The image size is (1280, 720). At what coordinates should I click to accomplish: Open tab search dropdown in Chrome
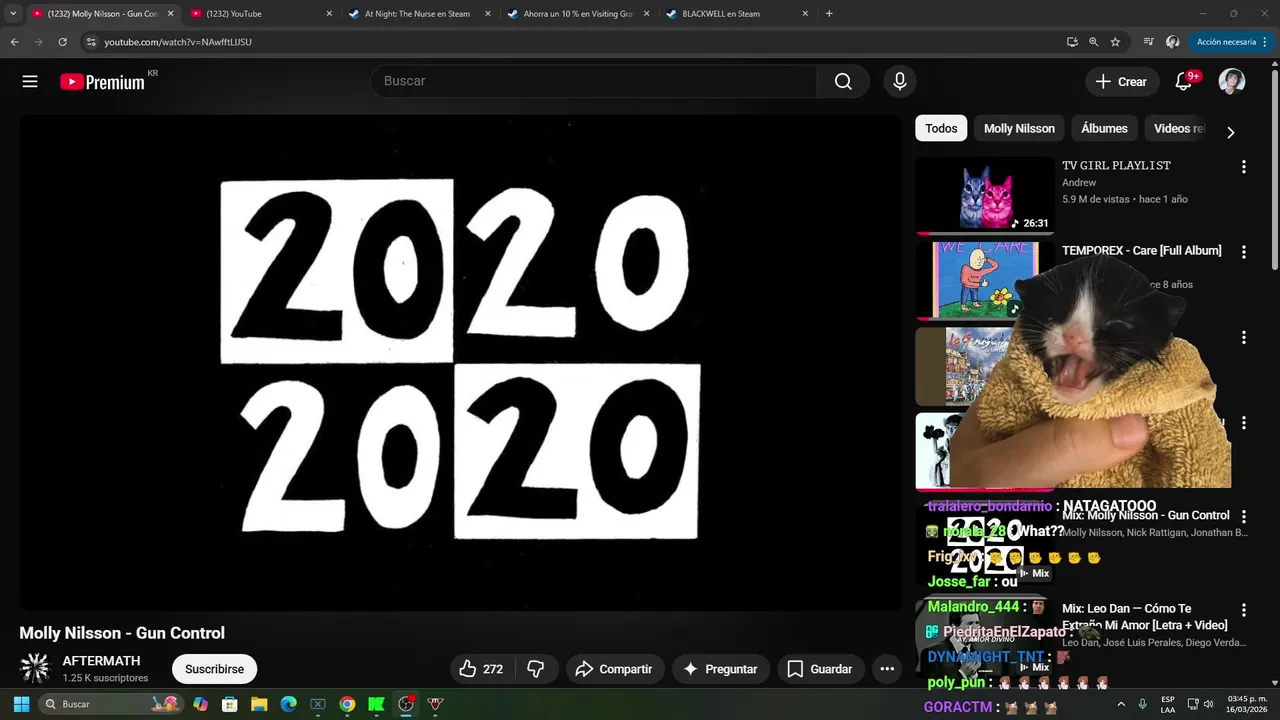[x=13, y=14]
